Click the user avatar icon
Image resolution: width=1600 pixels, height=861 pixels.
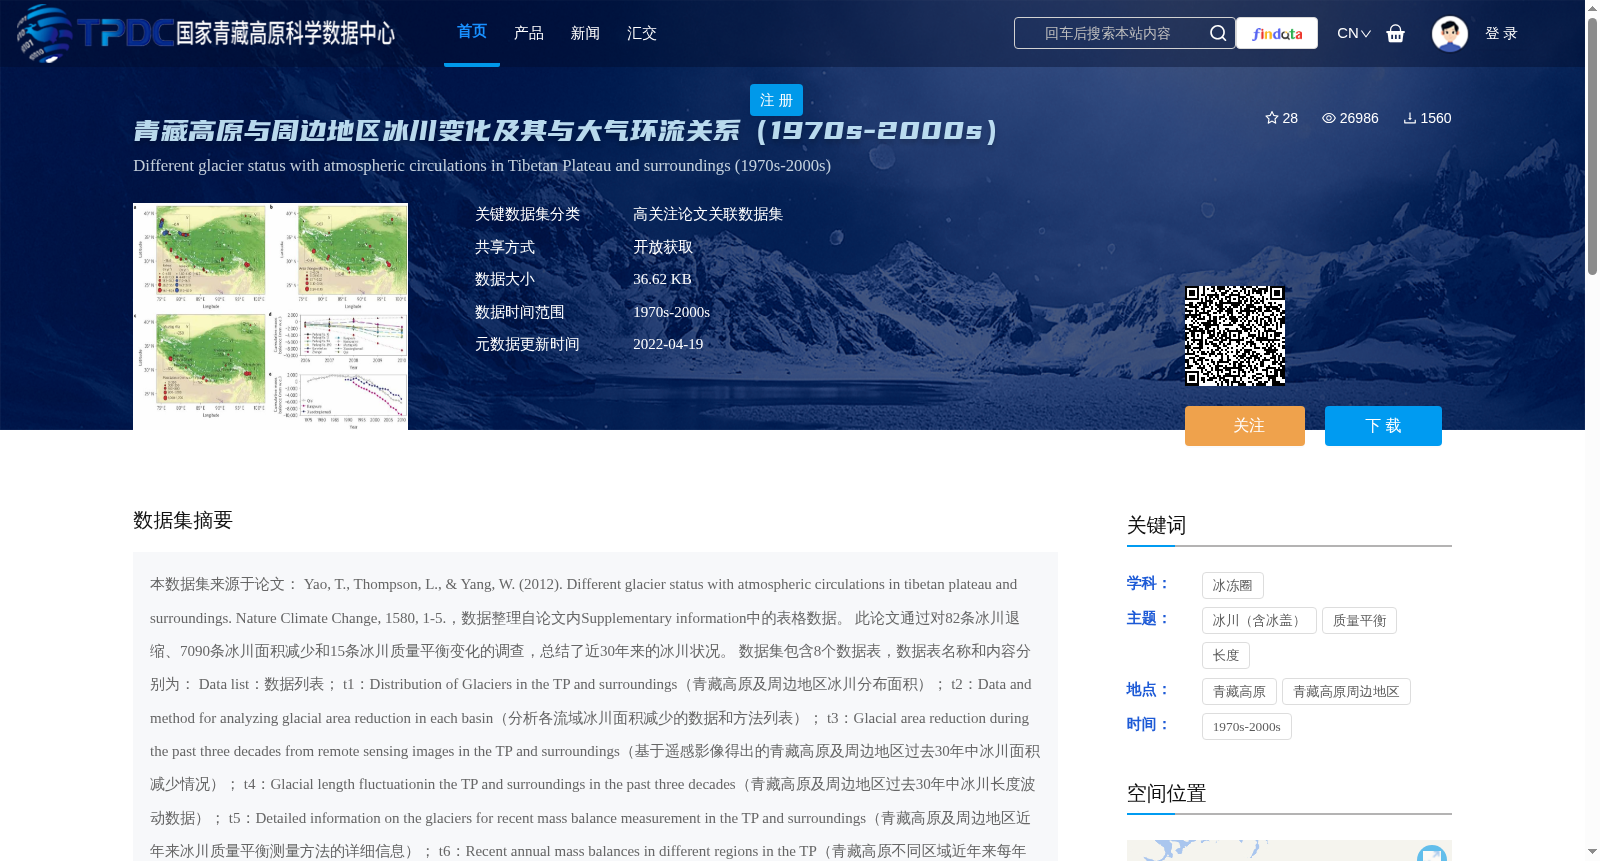1449,33
